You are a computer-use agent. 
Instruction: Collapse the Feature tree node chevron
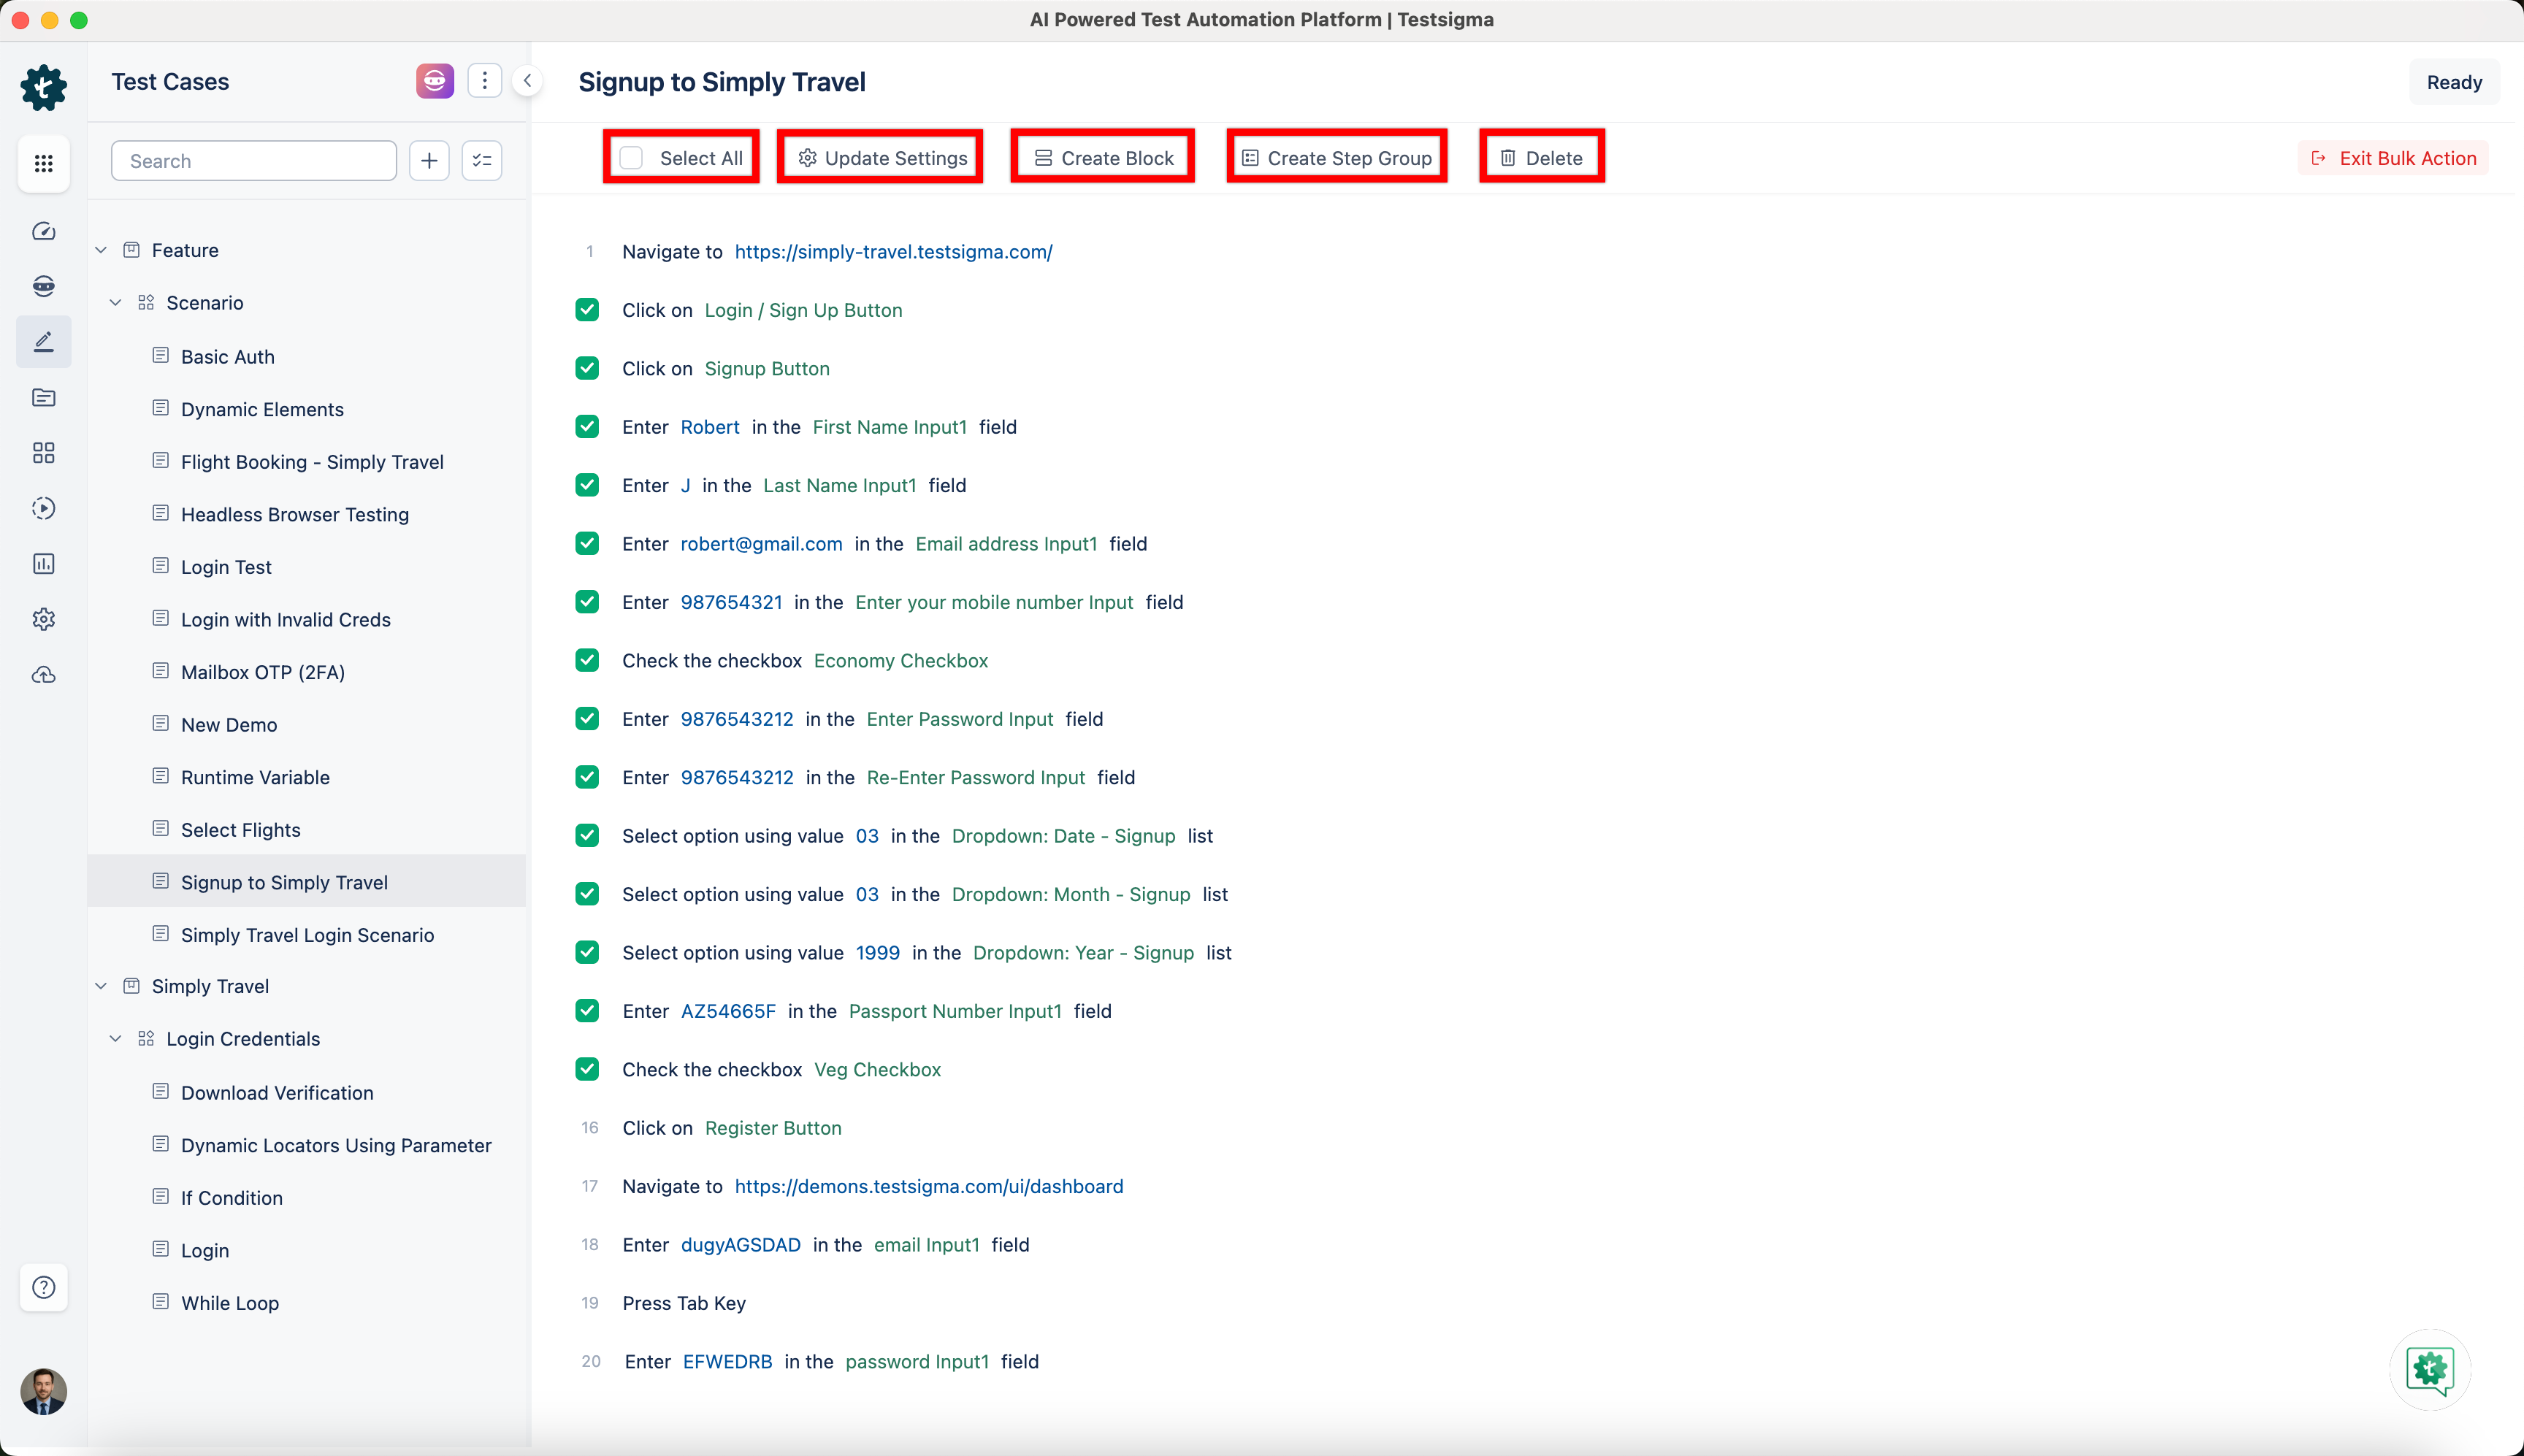coord(101,250)
